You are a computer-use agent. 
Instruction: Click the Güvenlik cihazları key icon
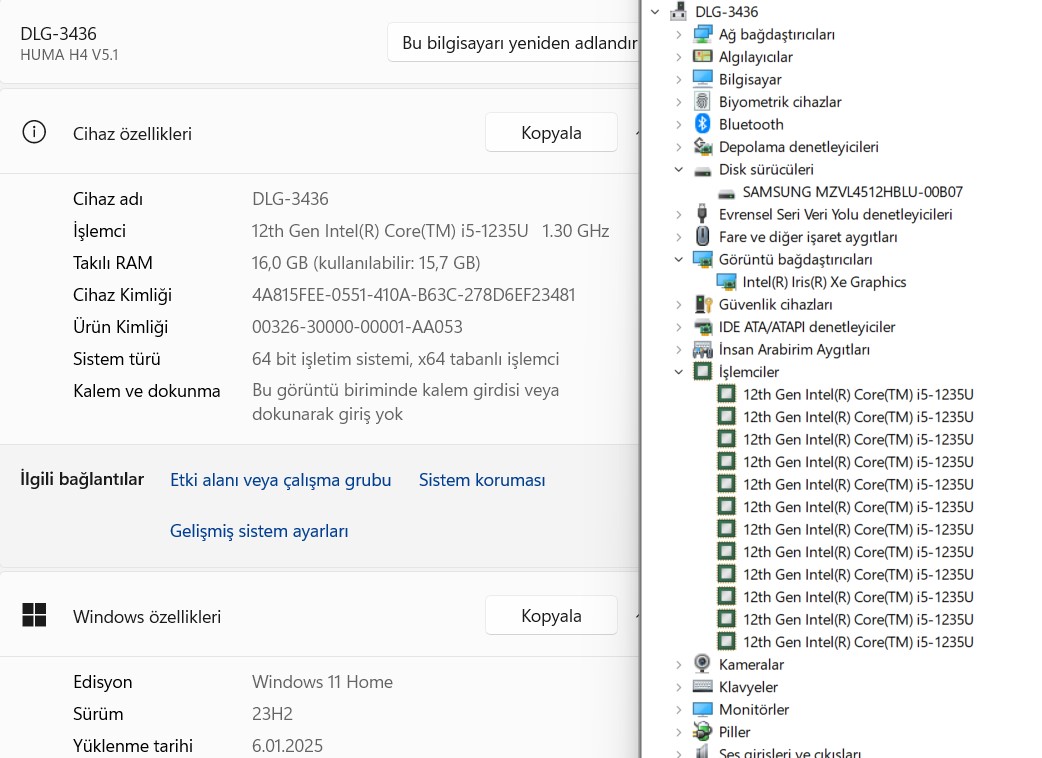tap(702, 304)
